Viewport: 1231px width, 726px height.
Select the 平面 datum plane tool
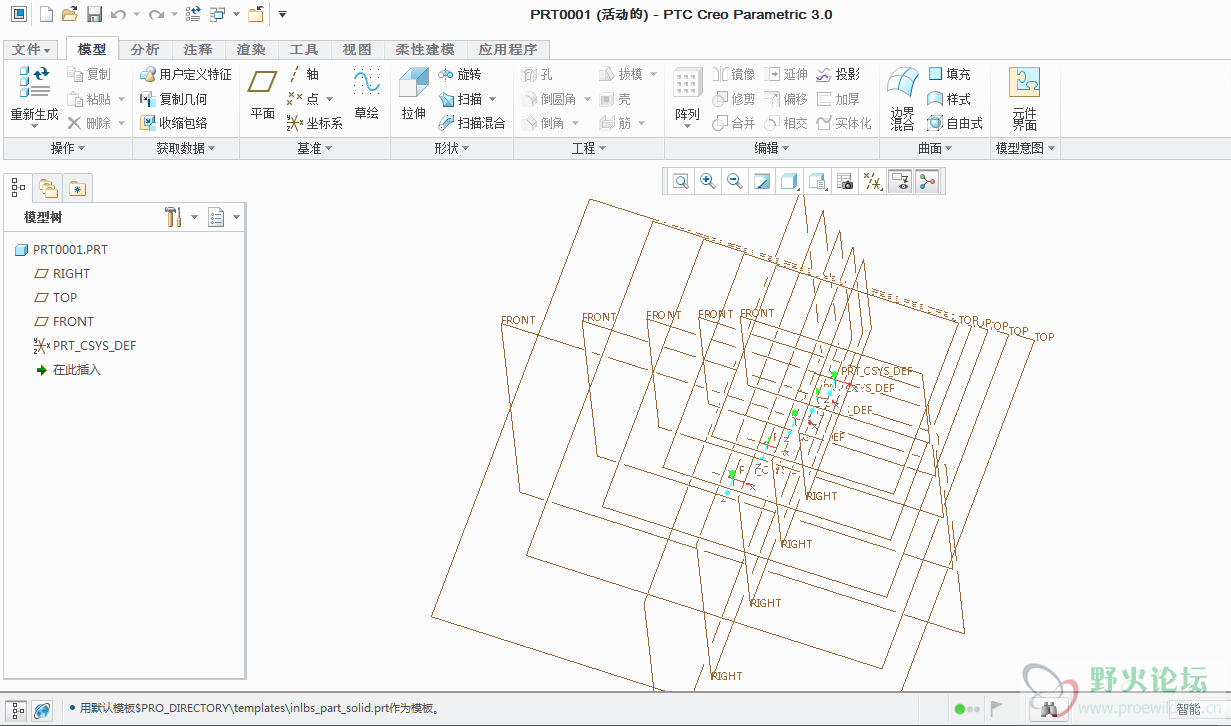(263, 97)
